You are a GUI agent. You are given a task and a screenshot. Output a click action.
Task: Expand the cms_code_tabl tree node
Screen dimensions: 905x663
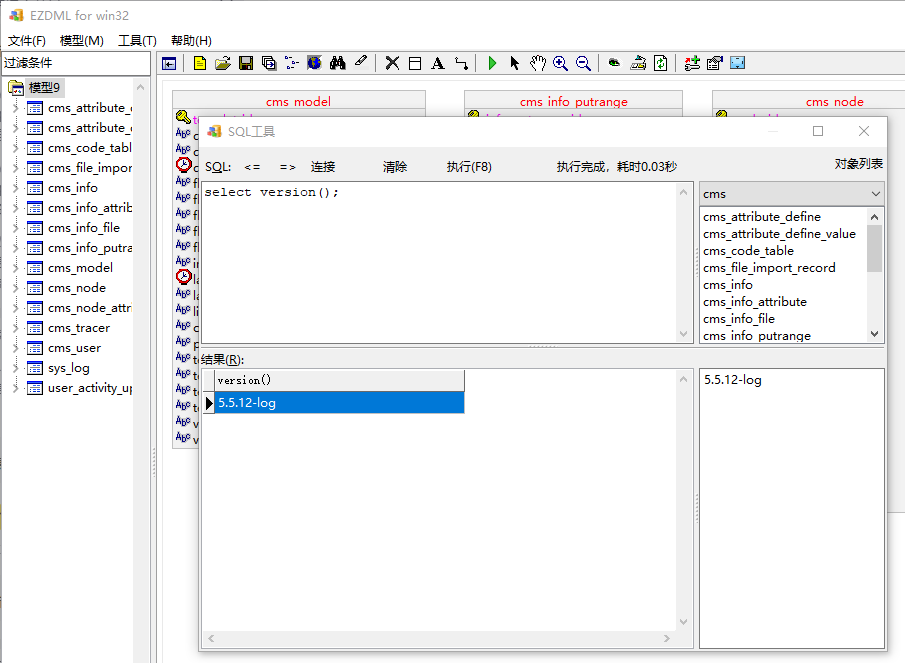16,148
